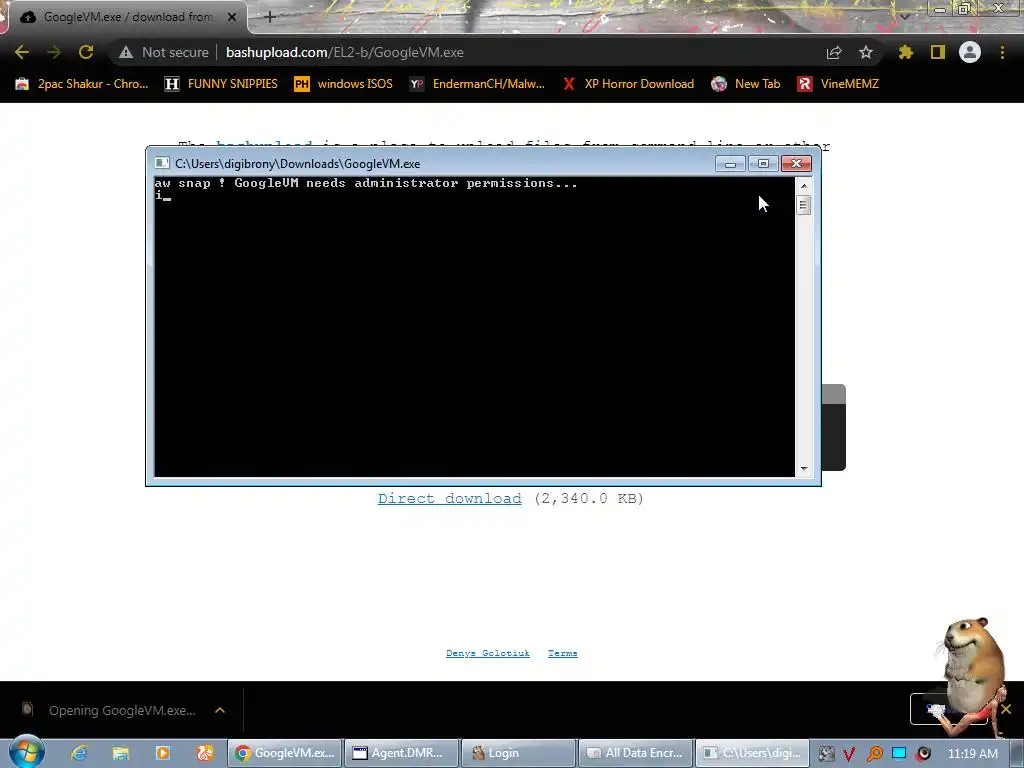Open the EndermanCH/Malw... bookmark

477,84
